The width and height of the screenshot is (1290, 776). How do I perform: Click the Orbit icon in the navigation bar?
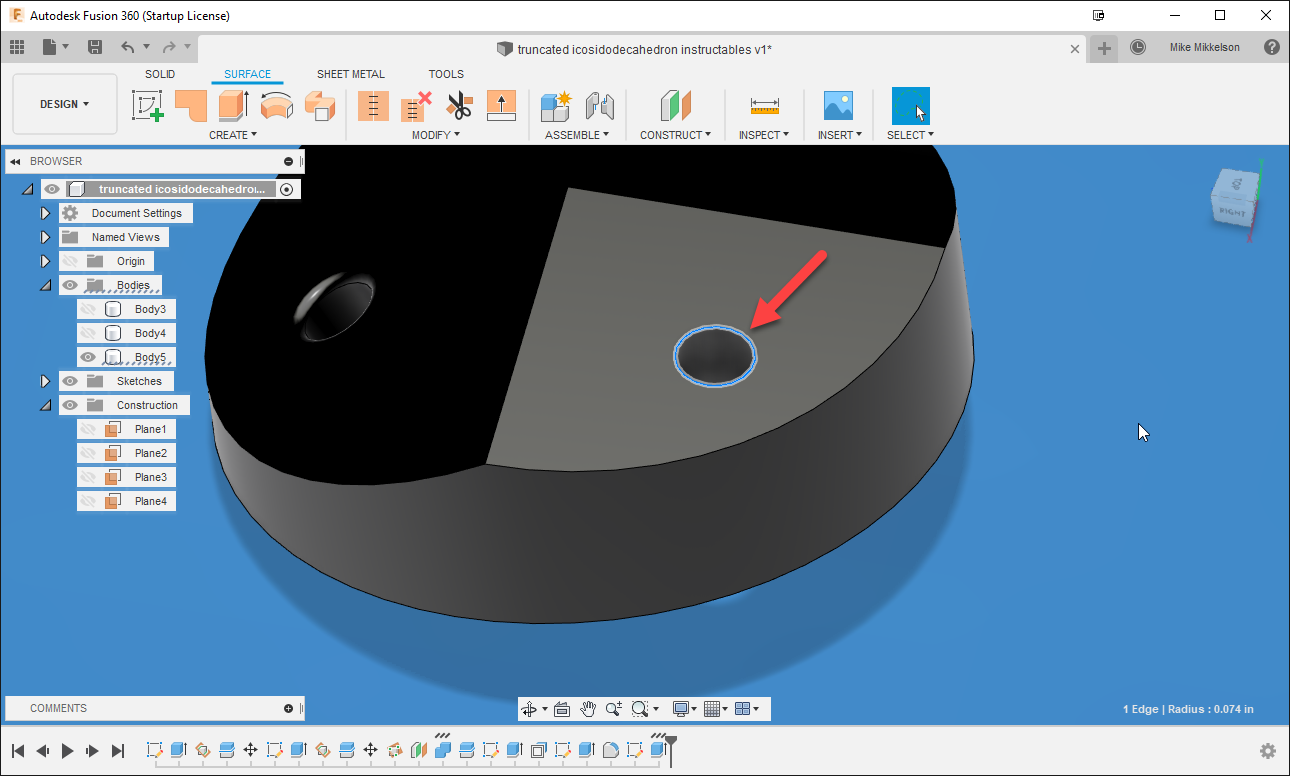click(529, 708)
